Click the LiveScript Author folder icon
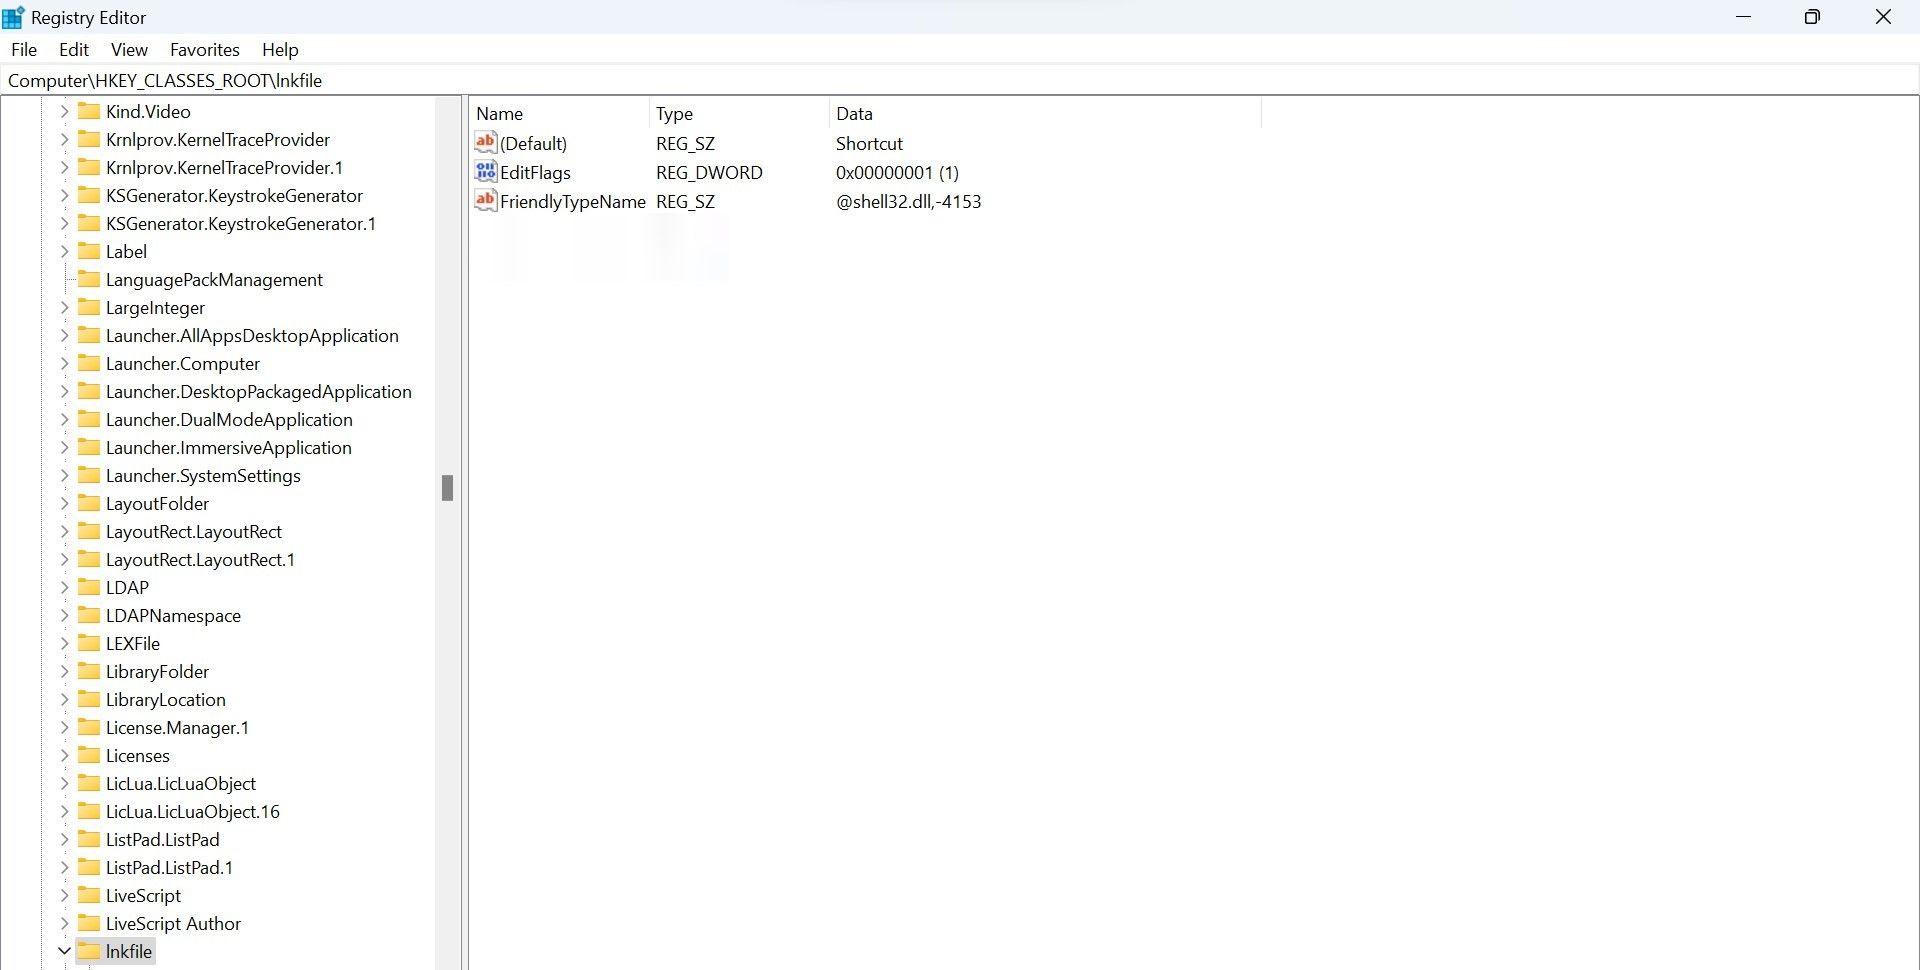The width and height of the screenshot is (1920, 970). point(89,923)
